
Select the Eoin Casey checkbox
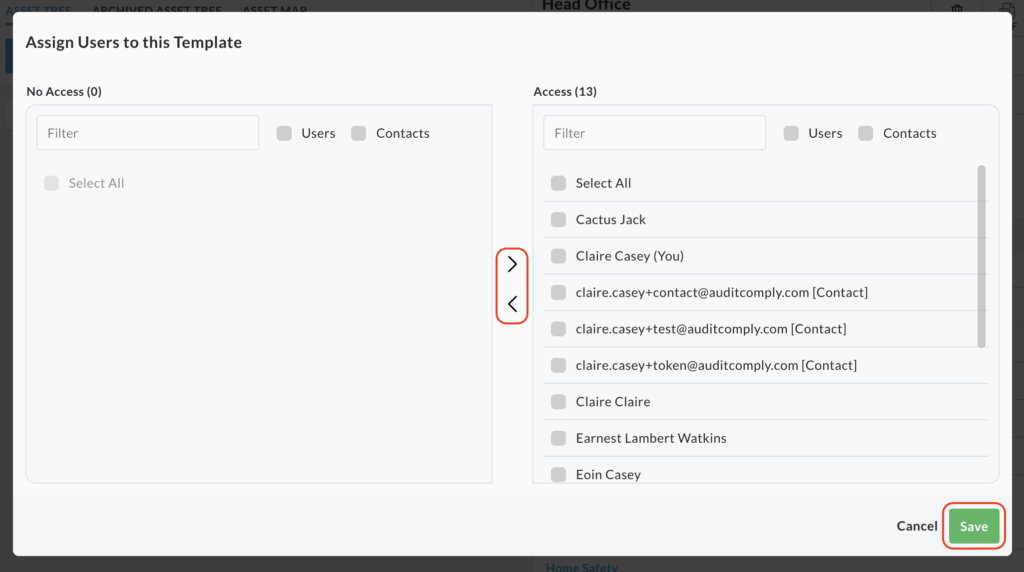[x=558, y=474]
